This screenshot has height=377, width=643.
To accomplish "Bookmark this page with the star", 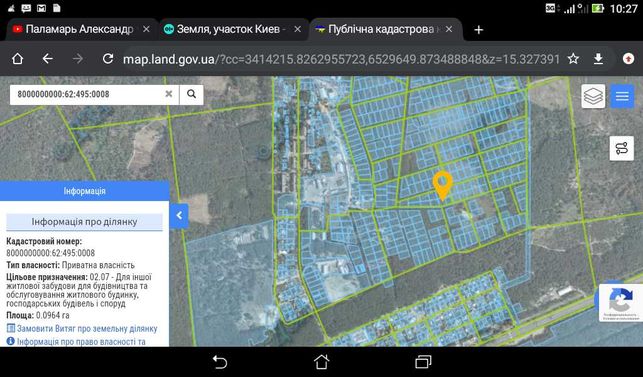I will (x=573, y=59).
